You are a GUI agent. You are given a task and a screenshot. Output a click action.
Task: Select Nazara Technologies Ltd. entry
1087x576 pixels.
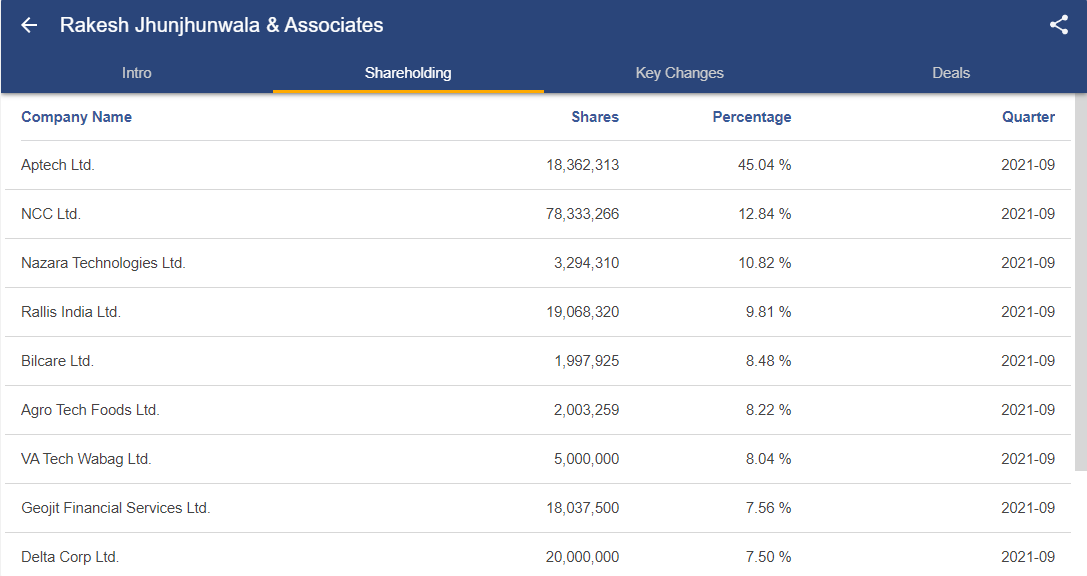[538, 263]
